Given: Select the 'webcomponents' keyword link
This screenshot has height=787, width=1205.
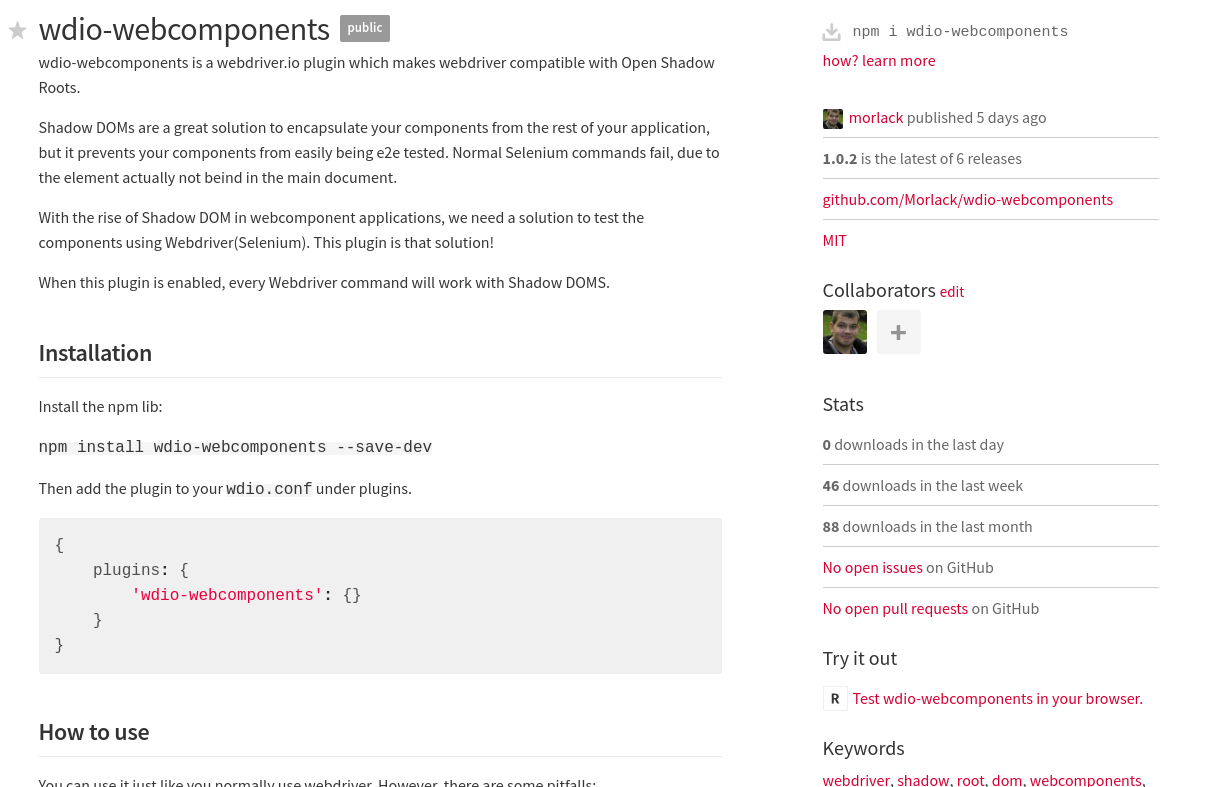Looking at the screenshot, I should point(1086,780).
